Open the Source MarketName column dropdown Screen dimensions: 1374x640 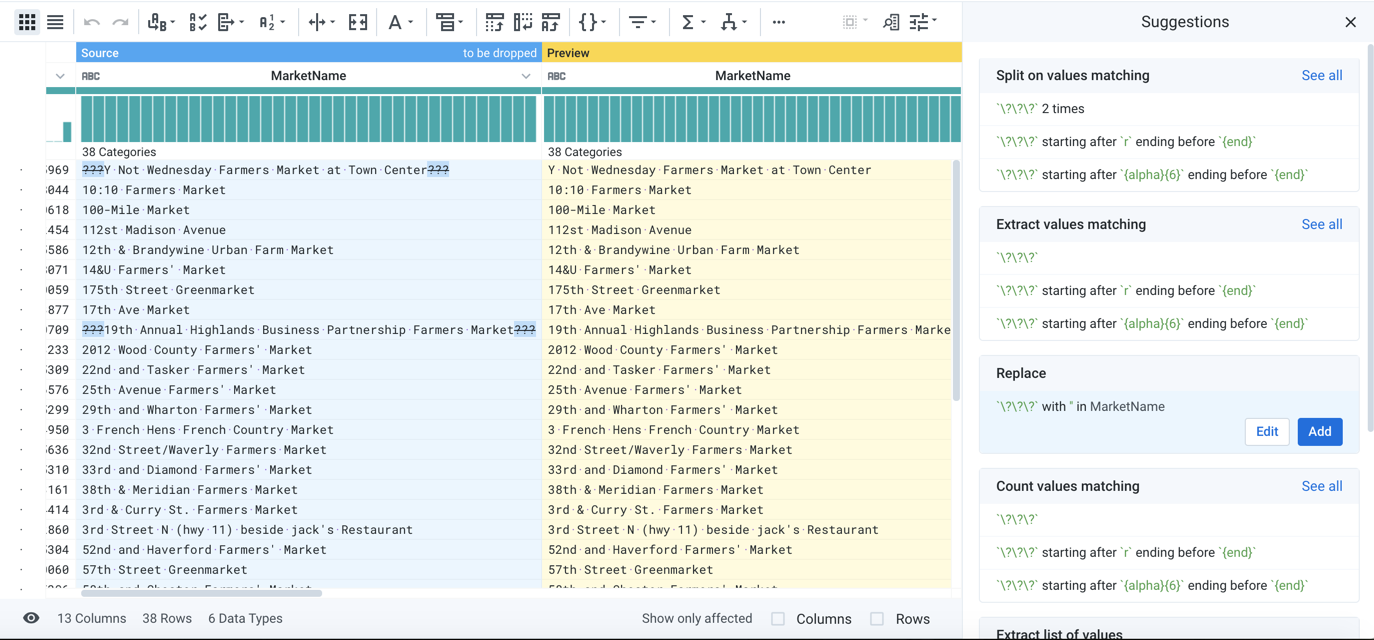tap(527, 75)
